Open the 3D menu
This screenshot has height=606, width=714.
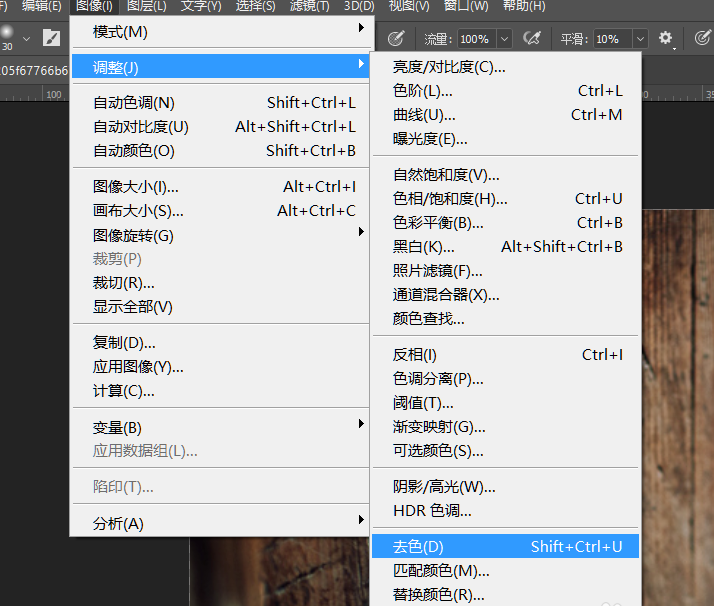tap(359, 6)
